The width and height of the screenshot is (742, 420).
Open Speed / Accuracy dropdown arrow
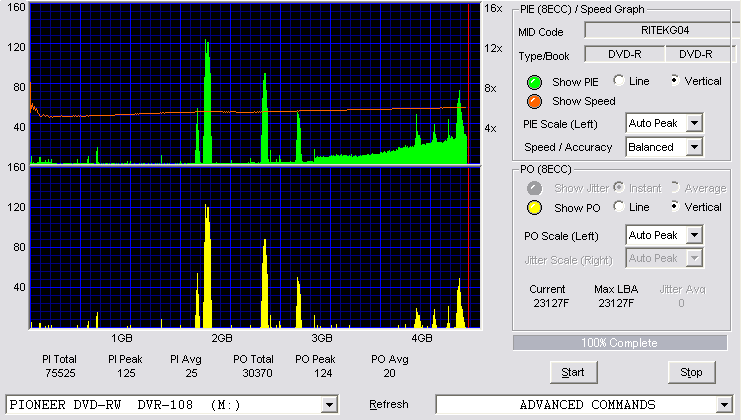click(694, 147)
